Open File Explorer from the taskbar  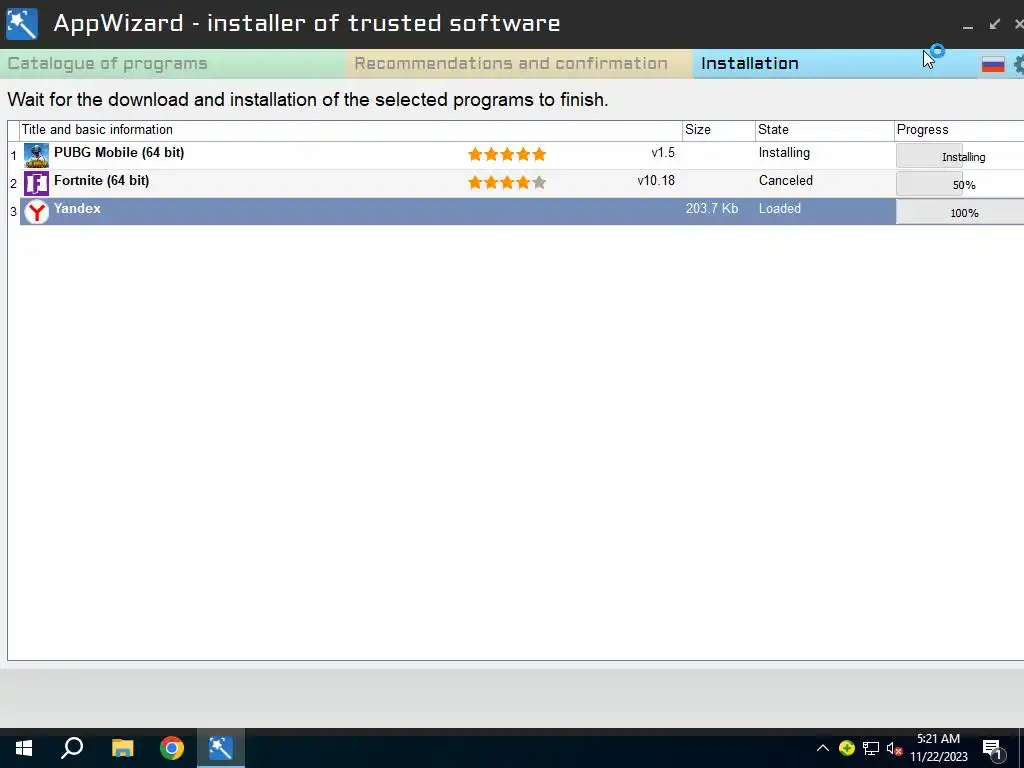(122, 748)
